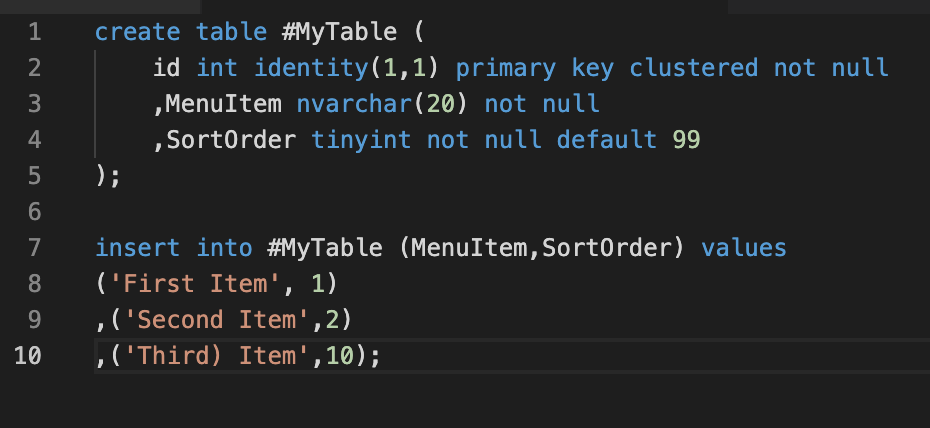Click the 'identity' keyword on line 2
The image size is (930, 428).
click(312, 68)
